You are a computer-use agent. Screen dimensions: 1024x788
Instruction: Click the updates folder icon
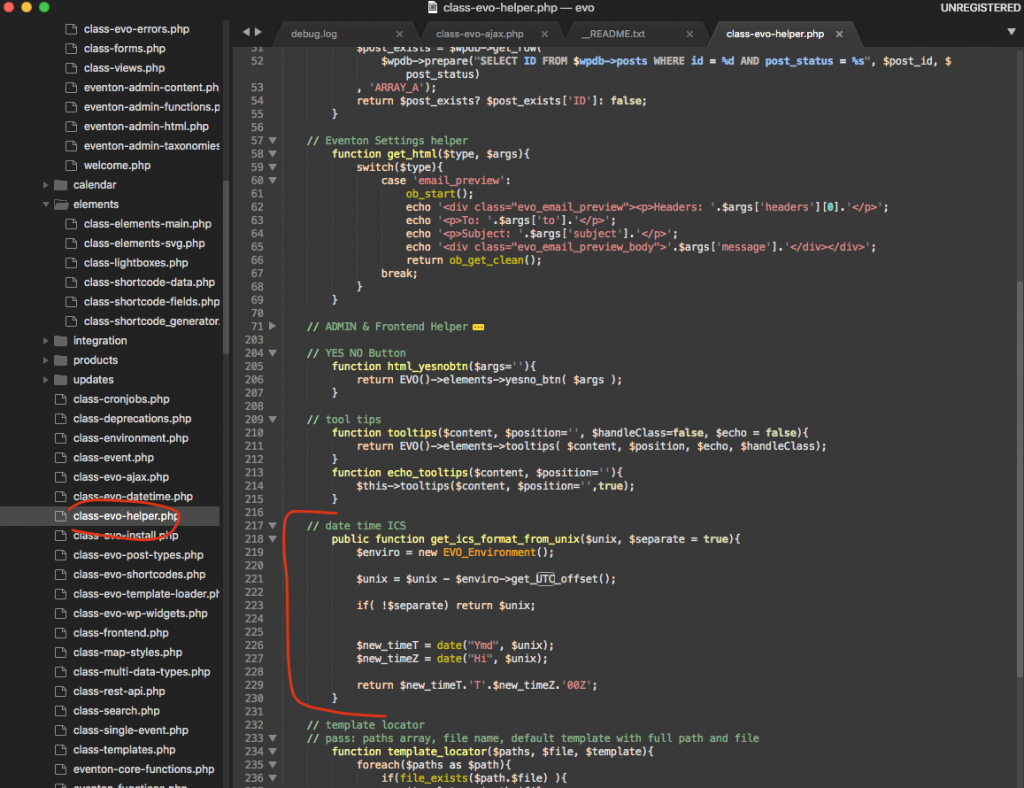pos(61,380)
